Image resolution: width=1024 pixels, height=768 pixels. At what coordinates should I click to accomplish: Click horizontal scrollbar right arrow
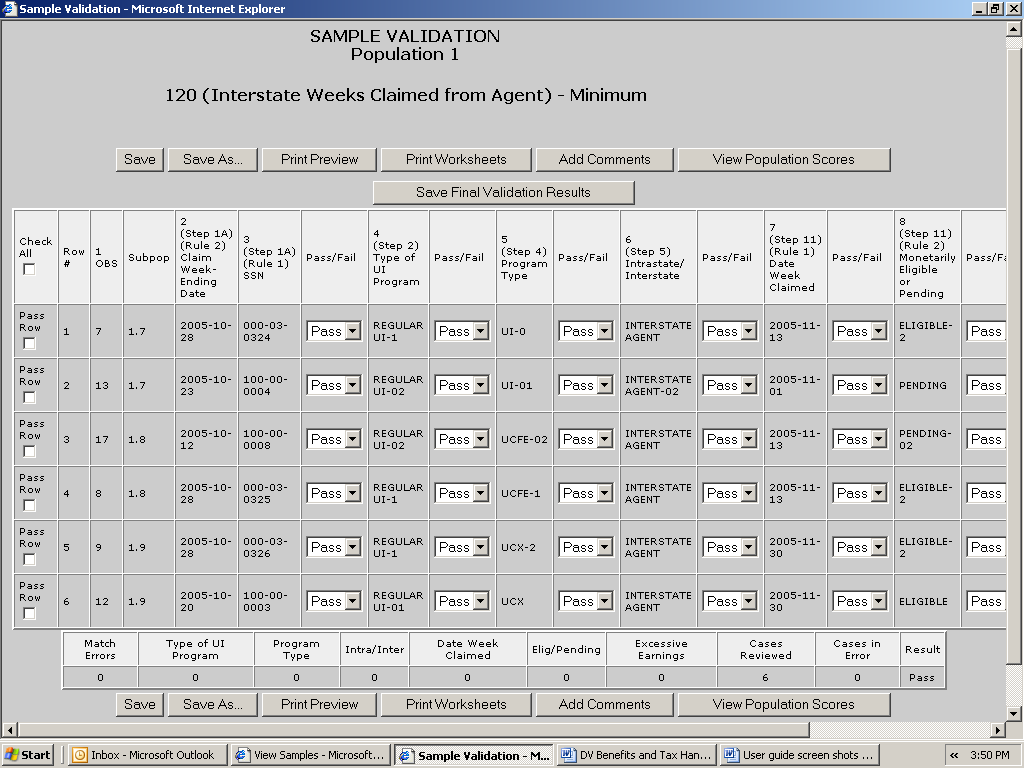[x=997, y=730]
